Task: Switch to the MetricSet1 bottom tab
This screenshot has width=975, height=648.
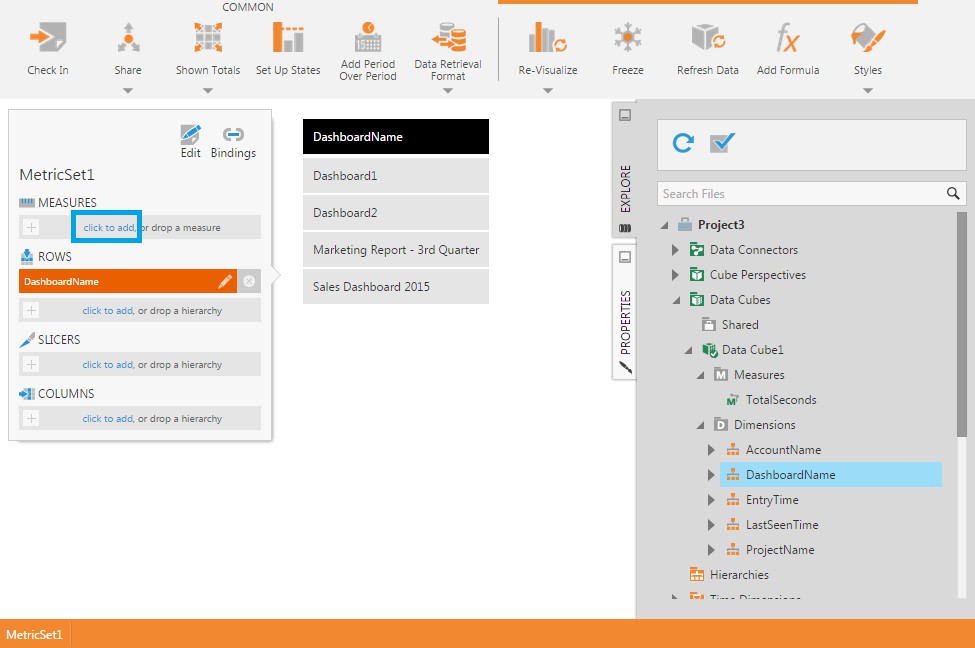Action: pos(35,634)
